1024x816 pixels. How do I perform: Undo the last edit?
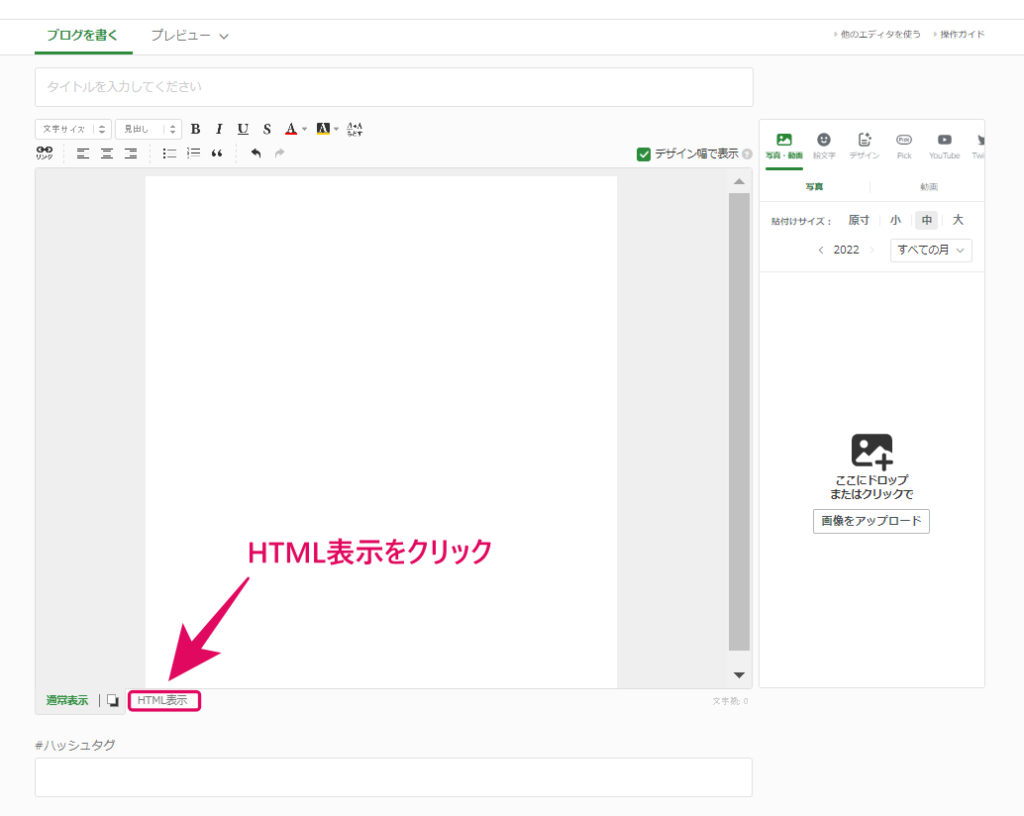(x=256, y=153)
